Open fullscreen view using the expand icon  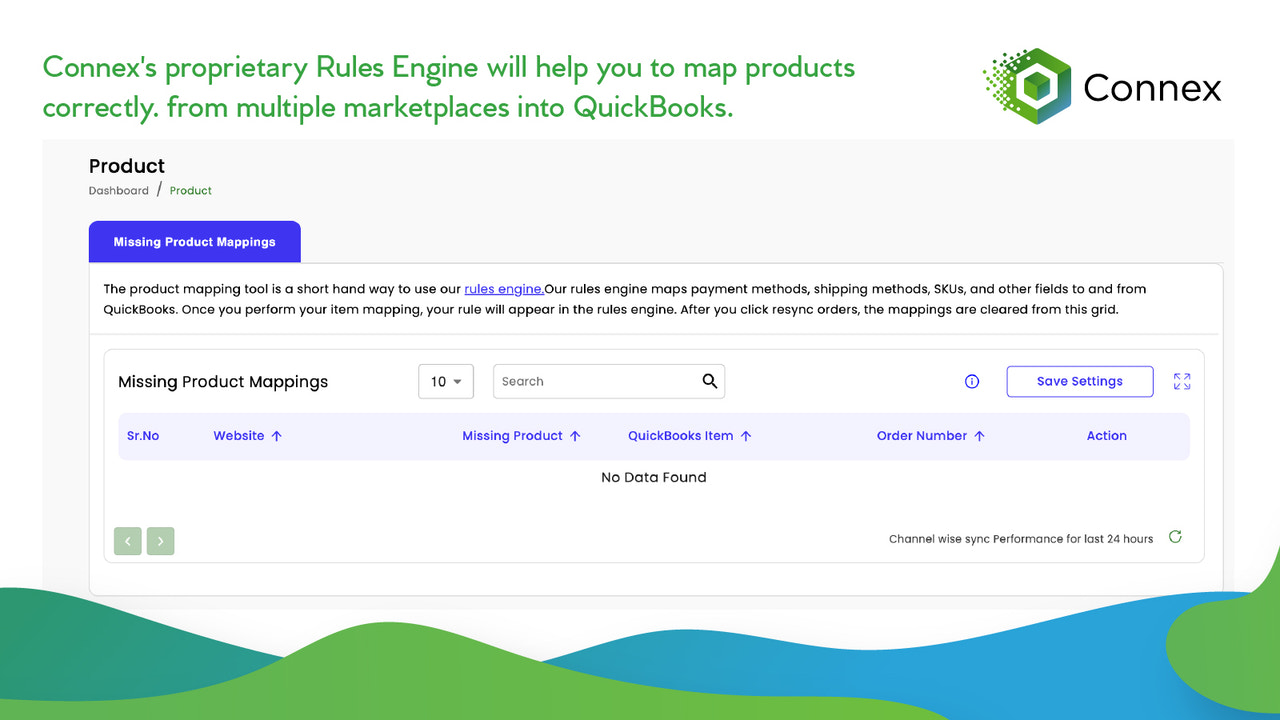click(x=1182, y=381)
